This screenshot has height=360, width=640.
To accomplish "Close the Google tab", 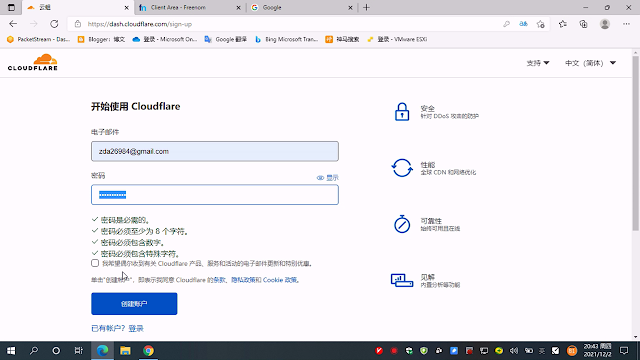I will pyautogui.click(x=350, y=7).
